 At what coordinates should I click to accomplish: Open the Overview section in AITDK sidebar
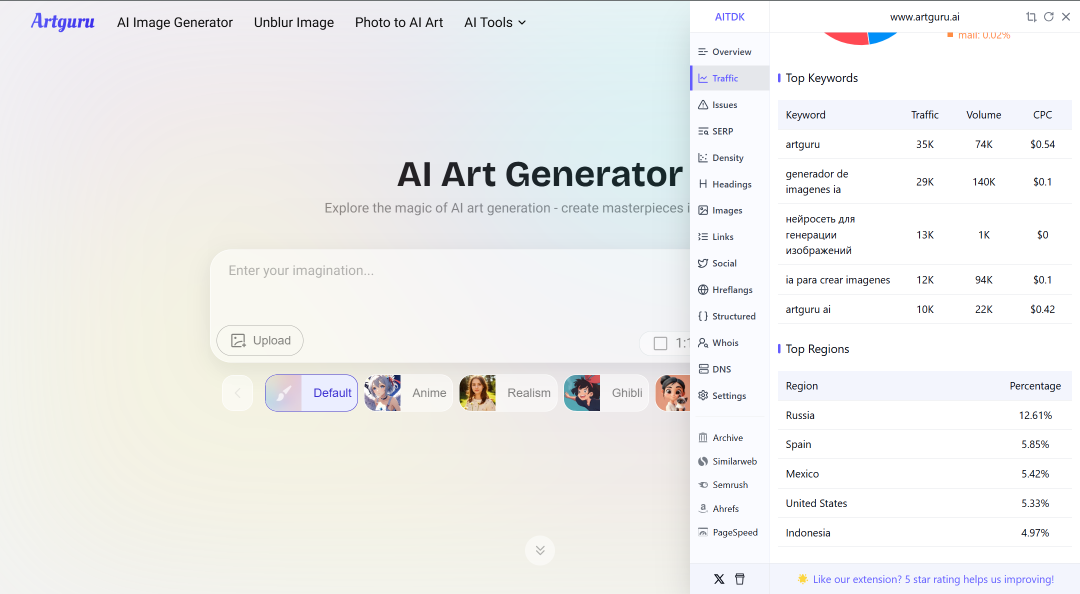pos(725,52)
